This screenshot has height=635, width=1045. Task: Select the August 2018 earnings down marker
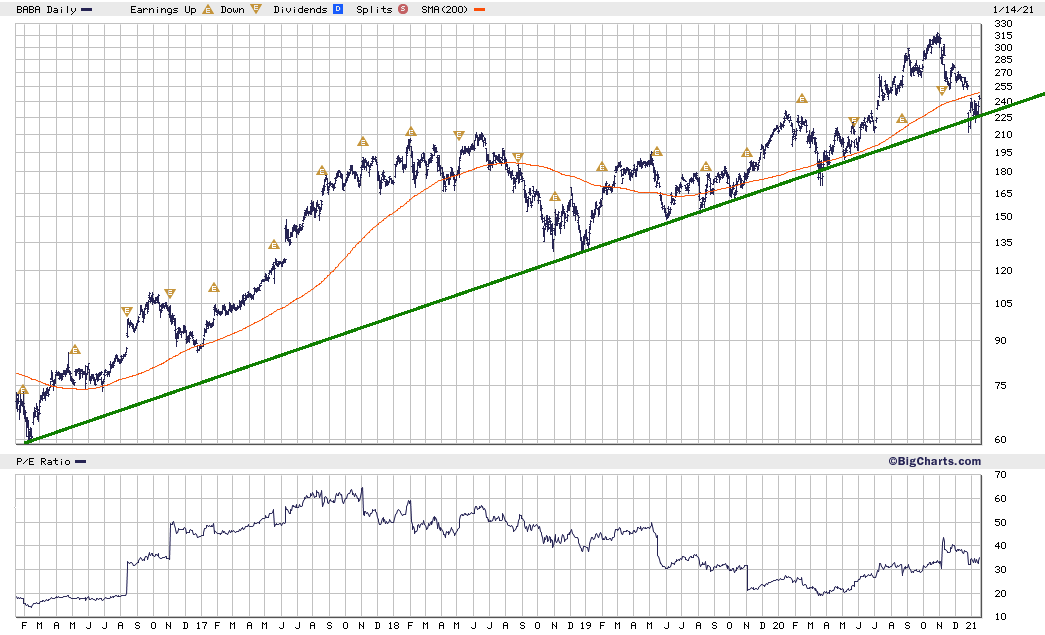(x=518, y=158)
